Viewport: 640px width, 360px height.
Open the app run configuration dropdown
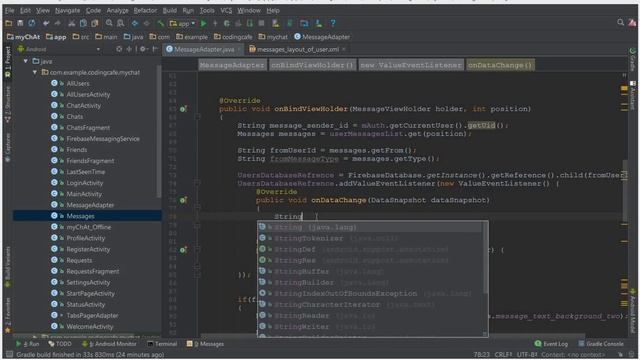pyautogui.click(x=182, y=24)
